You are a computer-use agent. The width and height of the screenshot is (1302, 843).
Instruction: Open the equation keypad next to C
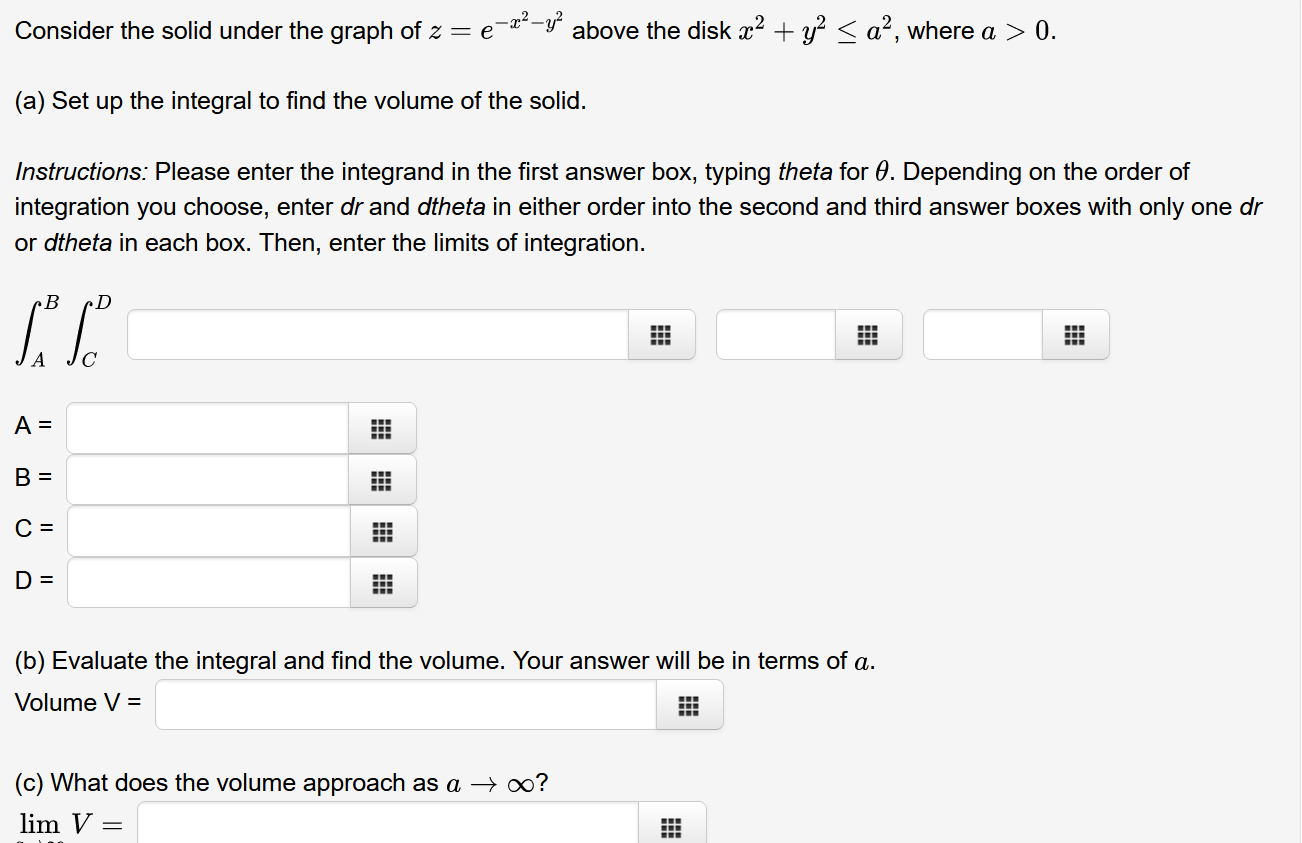381,531
